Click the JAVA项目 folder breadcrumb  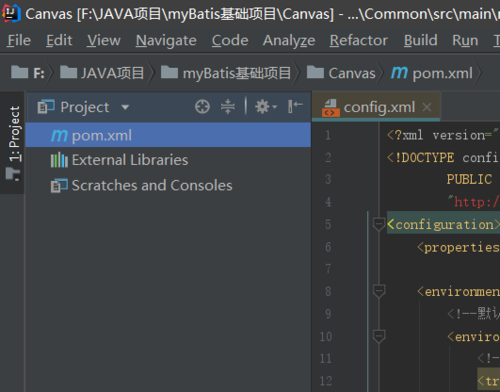[102, 73]
